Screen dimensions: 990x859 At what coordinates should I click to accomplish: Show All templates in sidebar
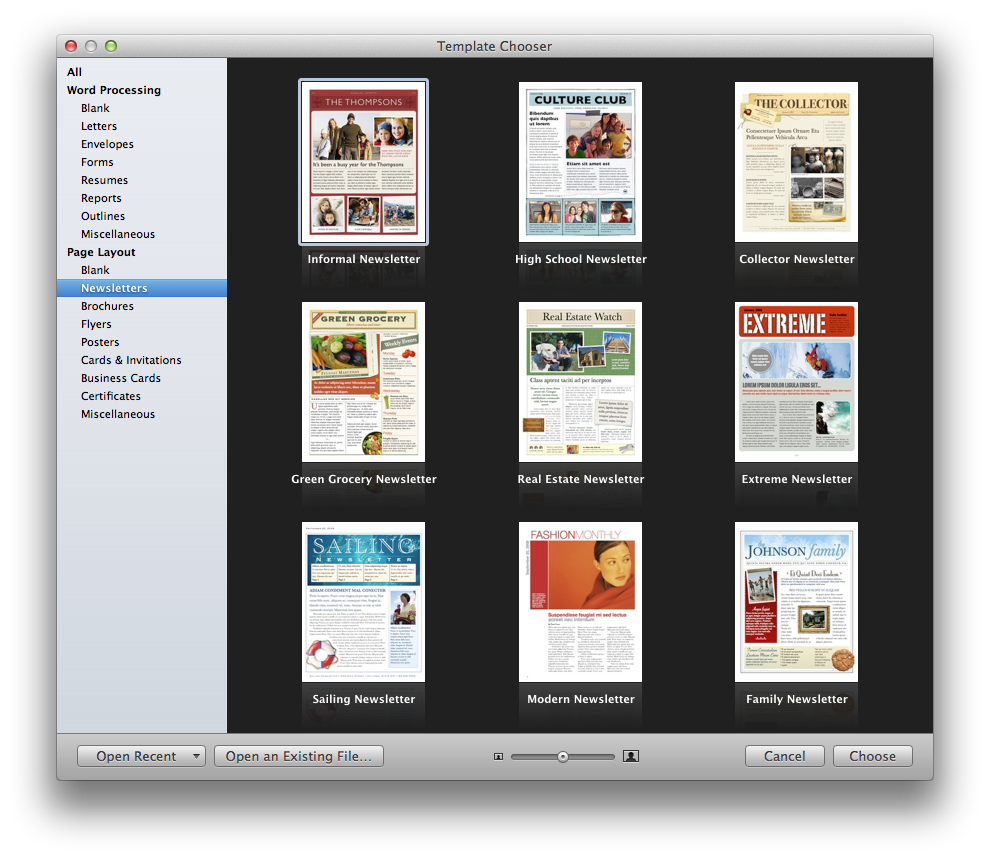point(75,72)
